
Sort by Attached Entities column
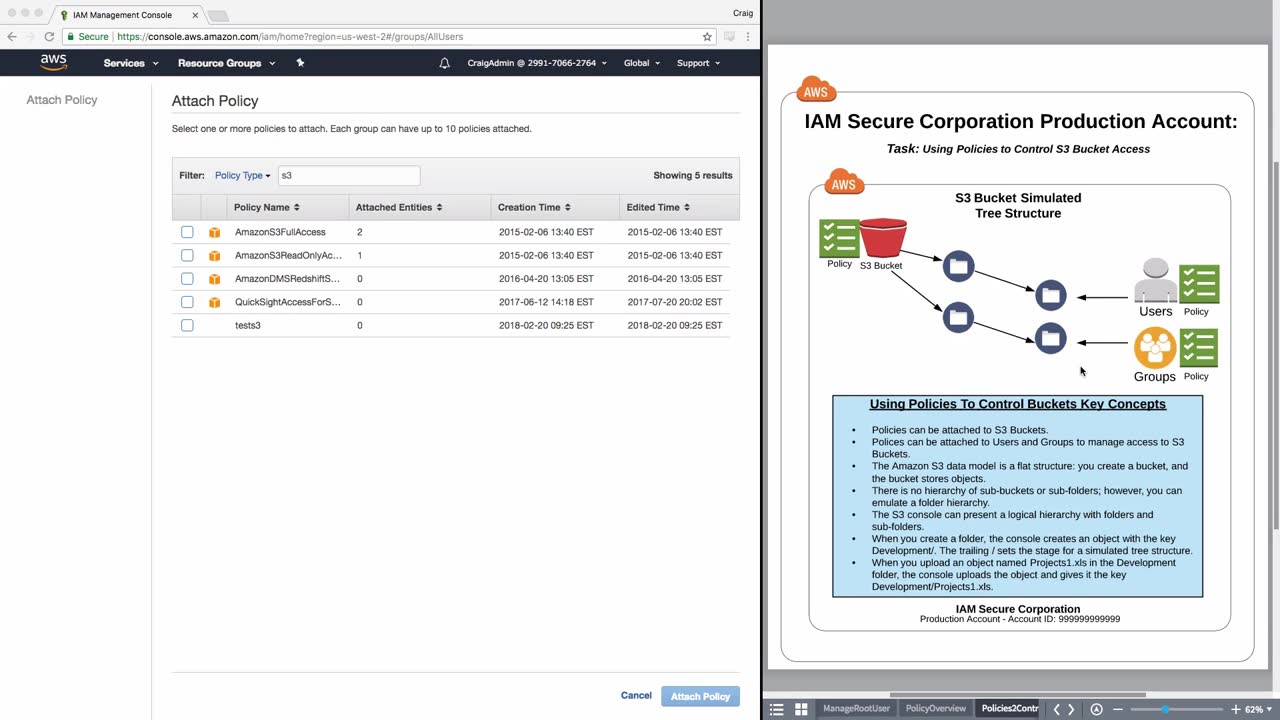pyautogui.click(x=399, y=208)
